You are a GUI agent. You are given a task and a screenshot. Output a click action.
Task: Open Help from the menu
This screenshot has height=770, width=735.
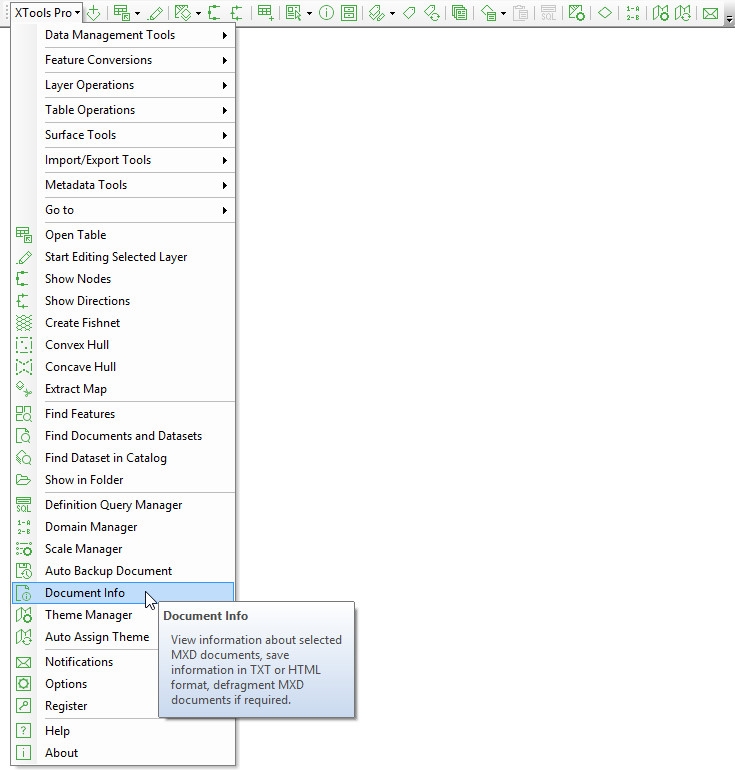(x=123, y=732)
